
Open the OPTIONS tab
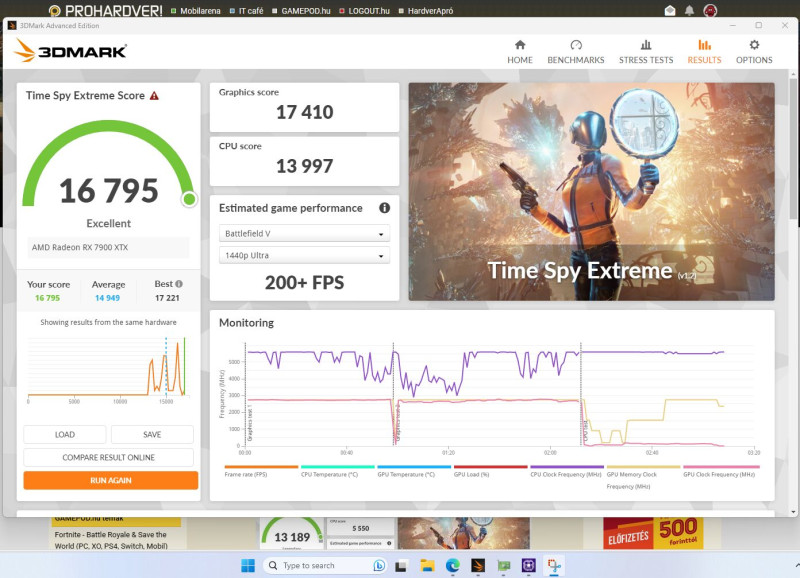click(754, 52)
